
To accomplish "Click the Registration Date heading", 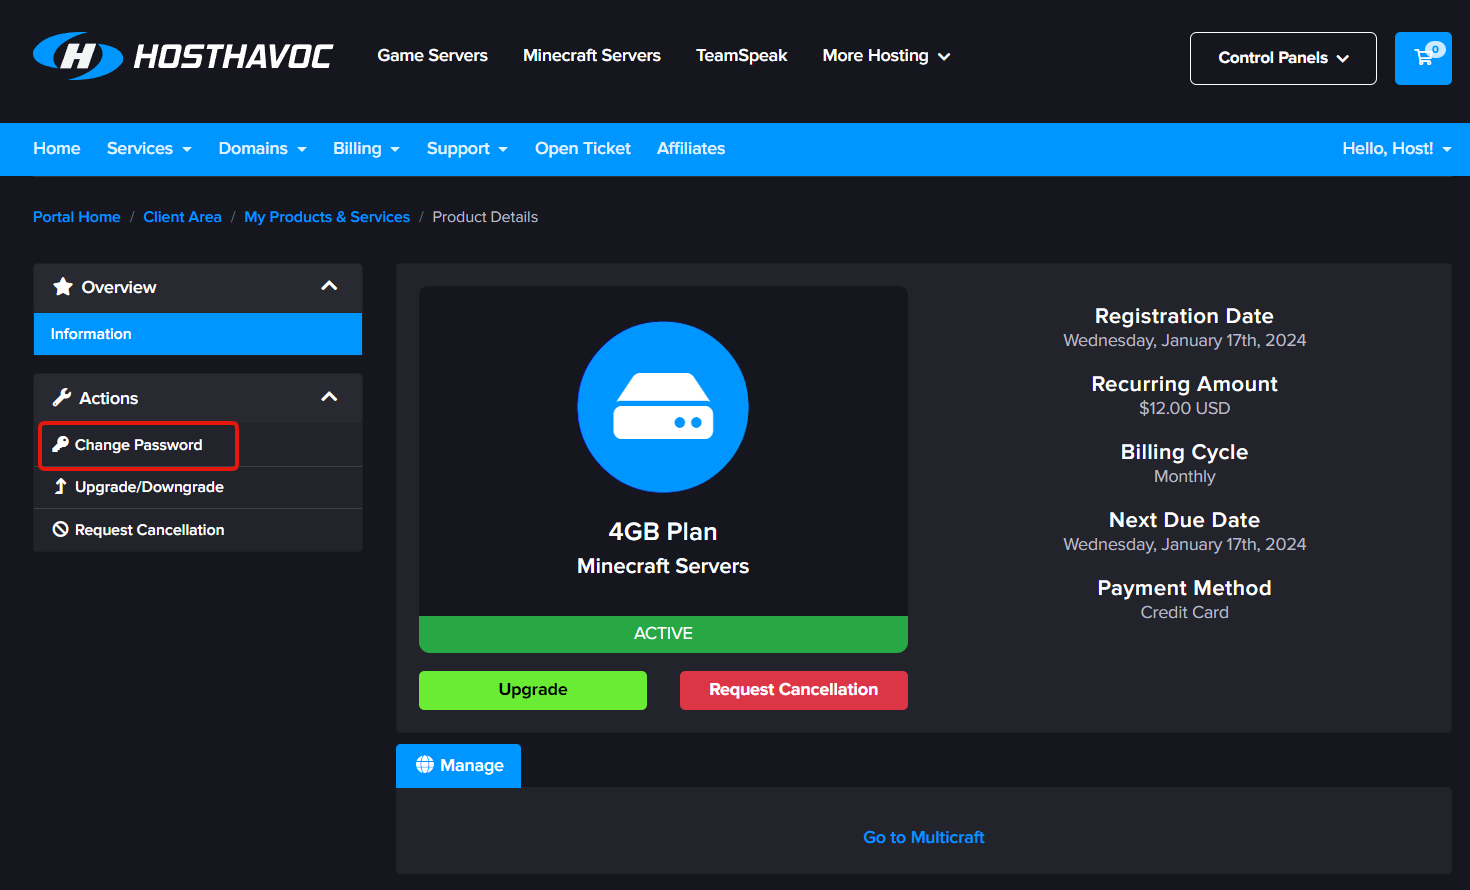I will click(1184, 316).
